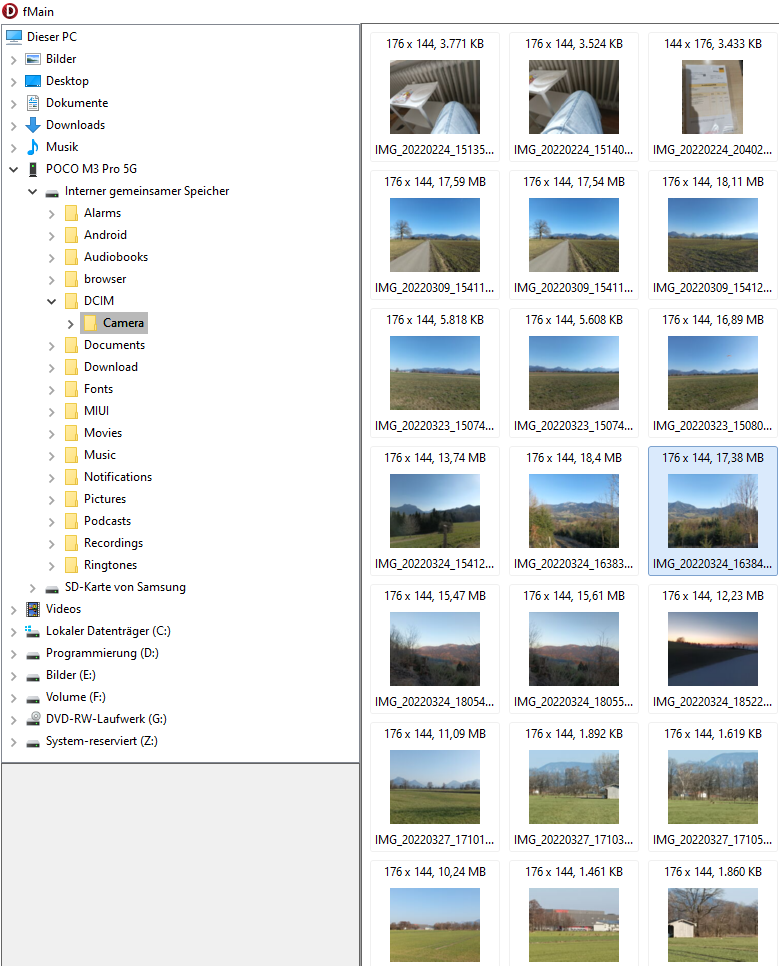This screenshot has width=779, height=966.
Task: Click the Bilder (E:) drive icon
Action: pos(33,676)
